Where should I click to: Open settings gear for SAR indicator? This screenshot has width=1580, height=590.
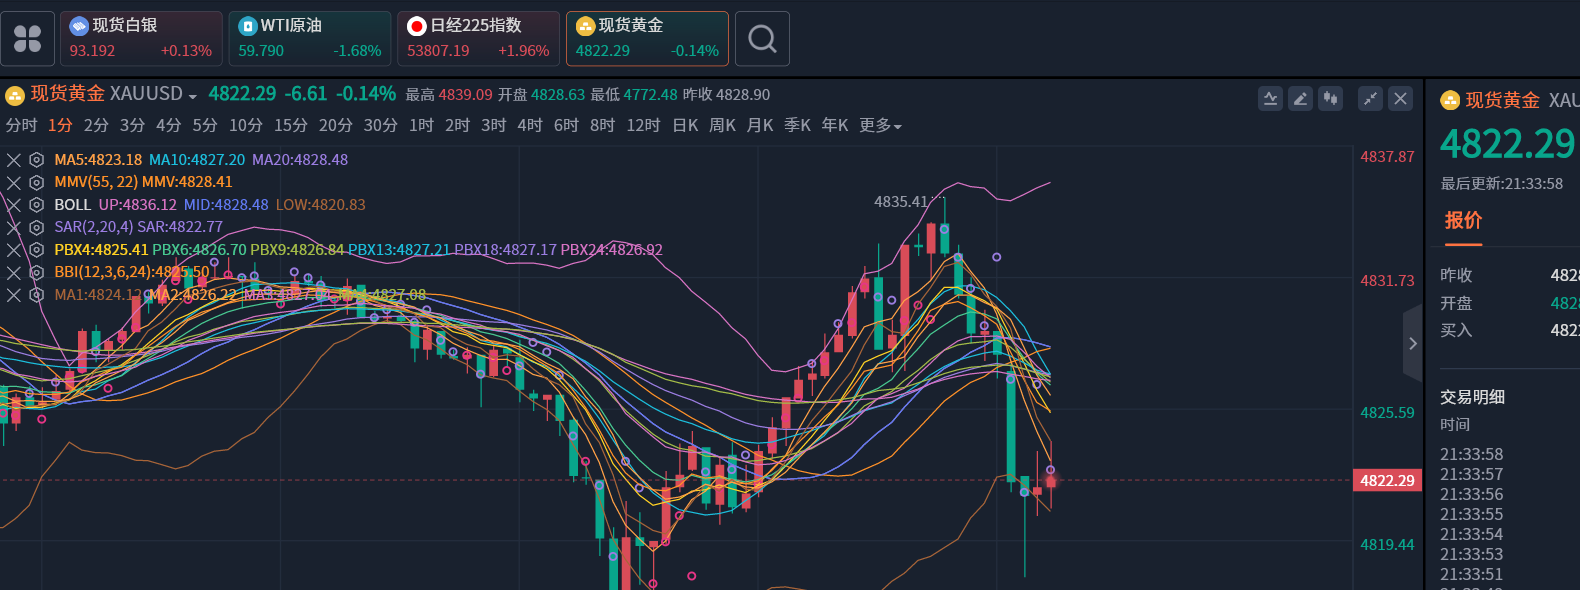[x=37, y=227]
